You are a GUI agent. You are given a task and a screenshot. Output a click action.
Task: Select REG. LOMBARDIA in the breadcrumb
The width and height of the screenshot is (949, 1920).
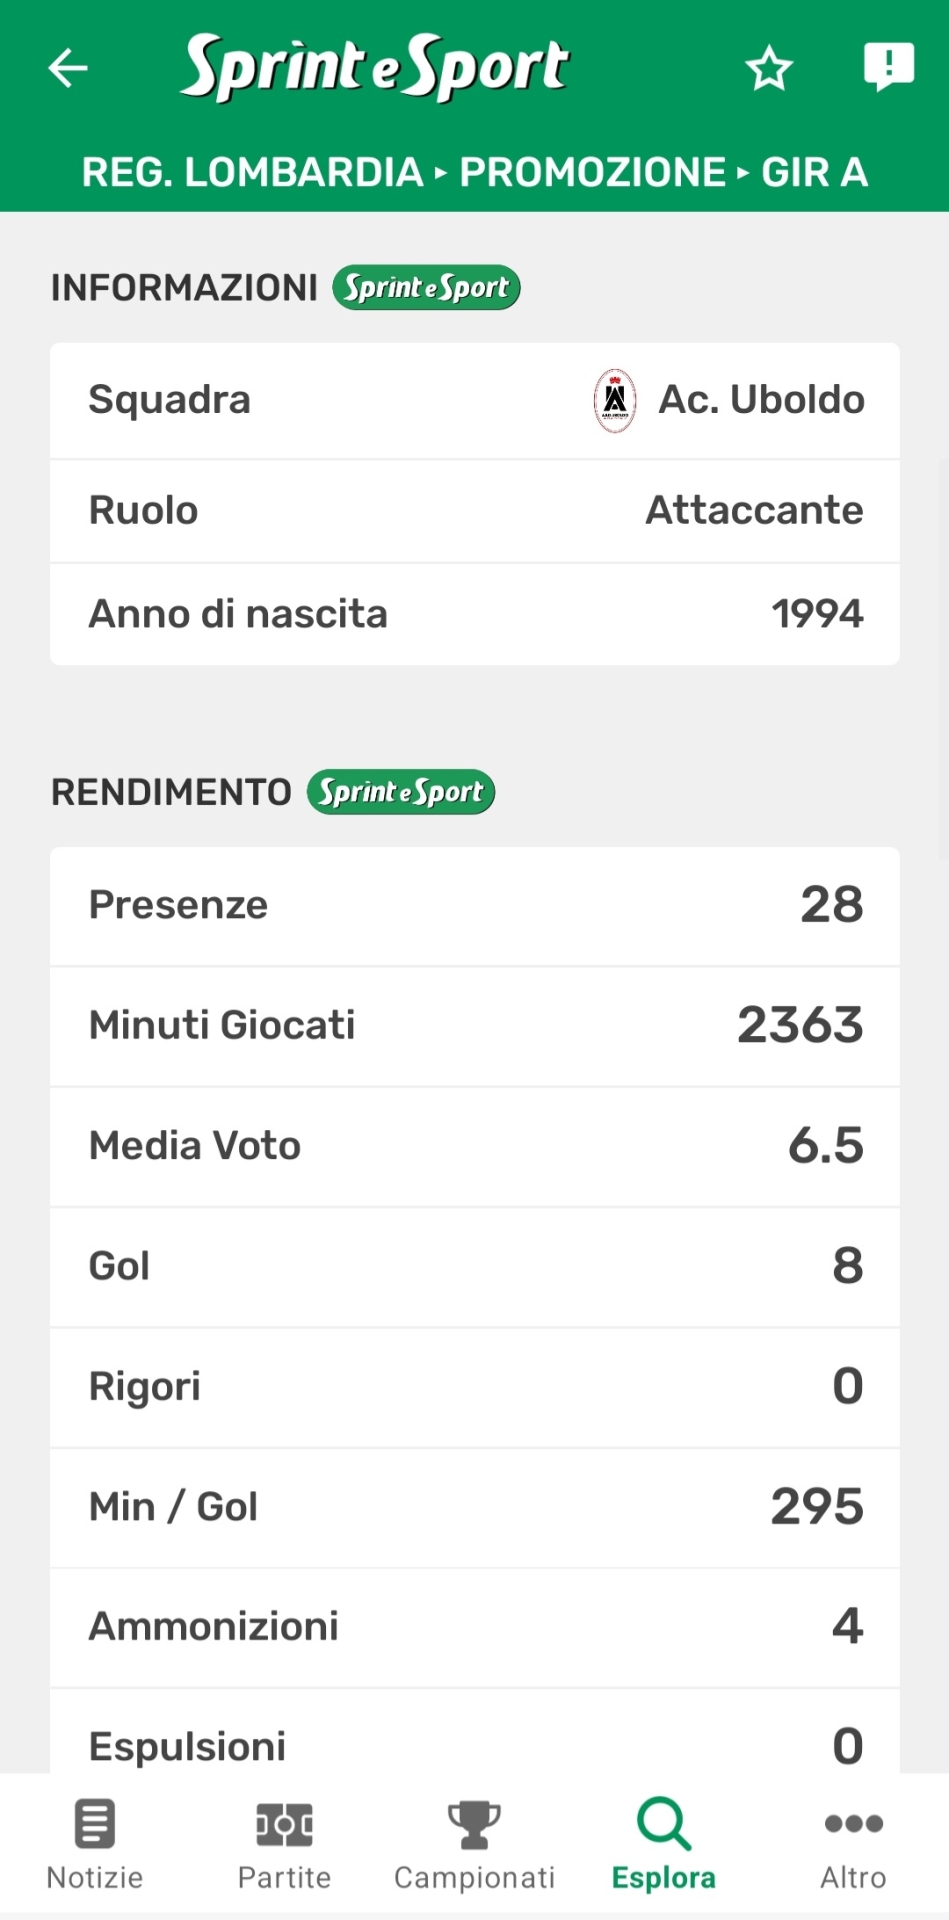coord(252,172)
